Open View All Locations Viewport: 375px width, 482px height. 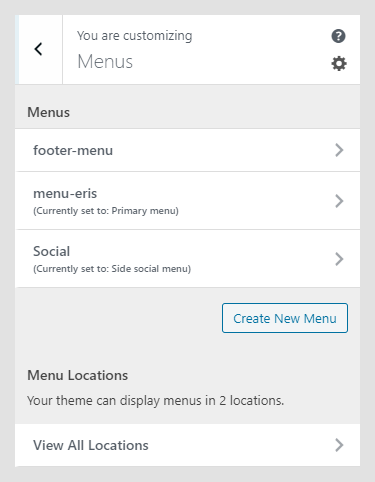tap(187, 445)
